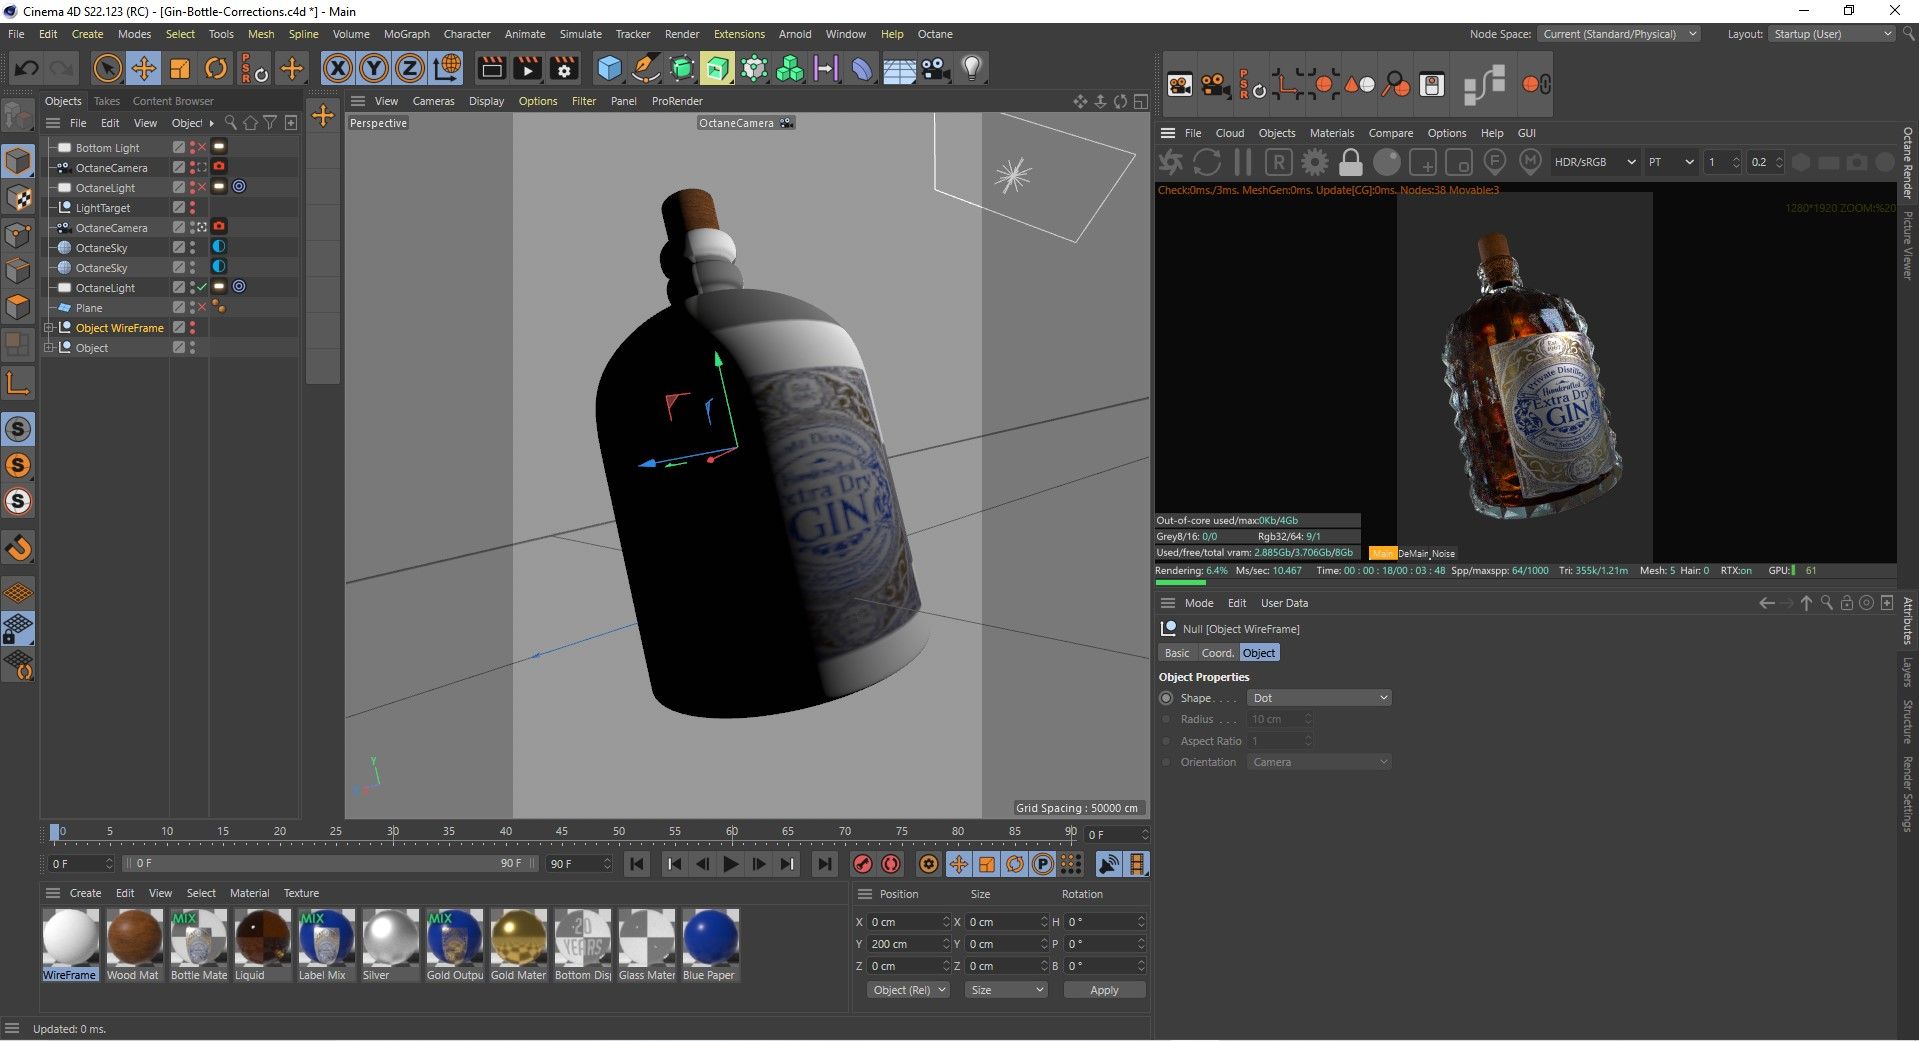Jump to the end of animation
The height and width of the screenshot is (1041, 1919).
(824, 864)
